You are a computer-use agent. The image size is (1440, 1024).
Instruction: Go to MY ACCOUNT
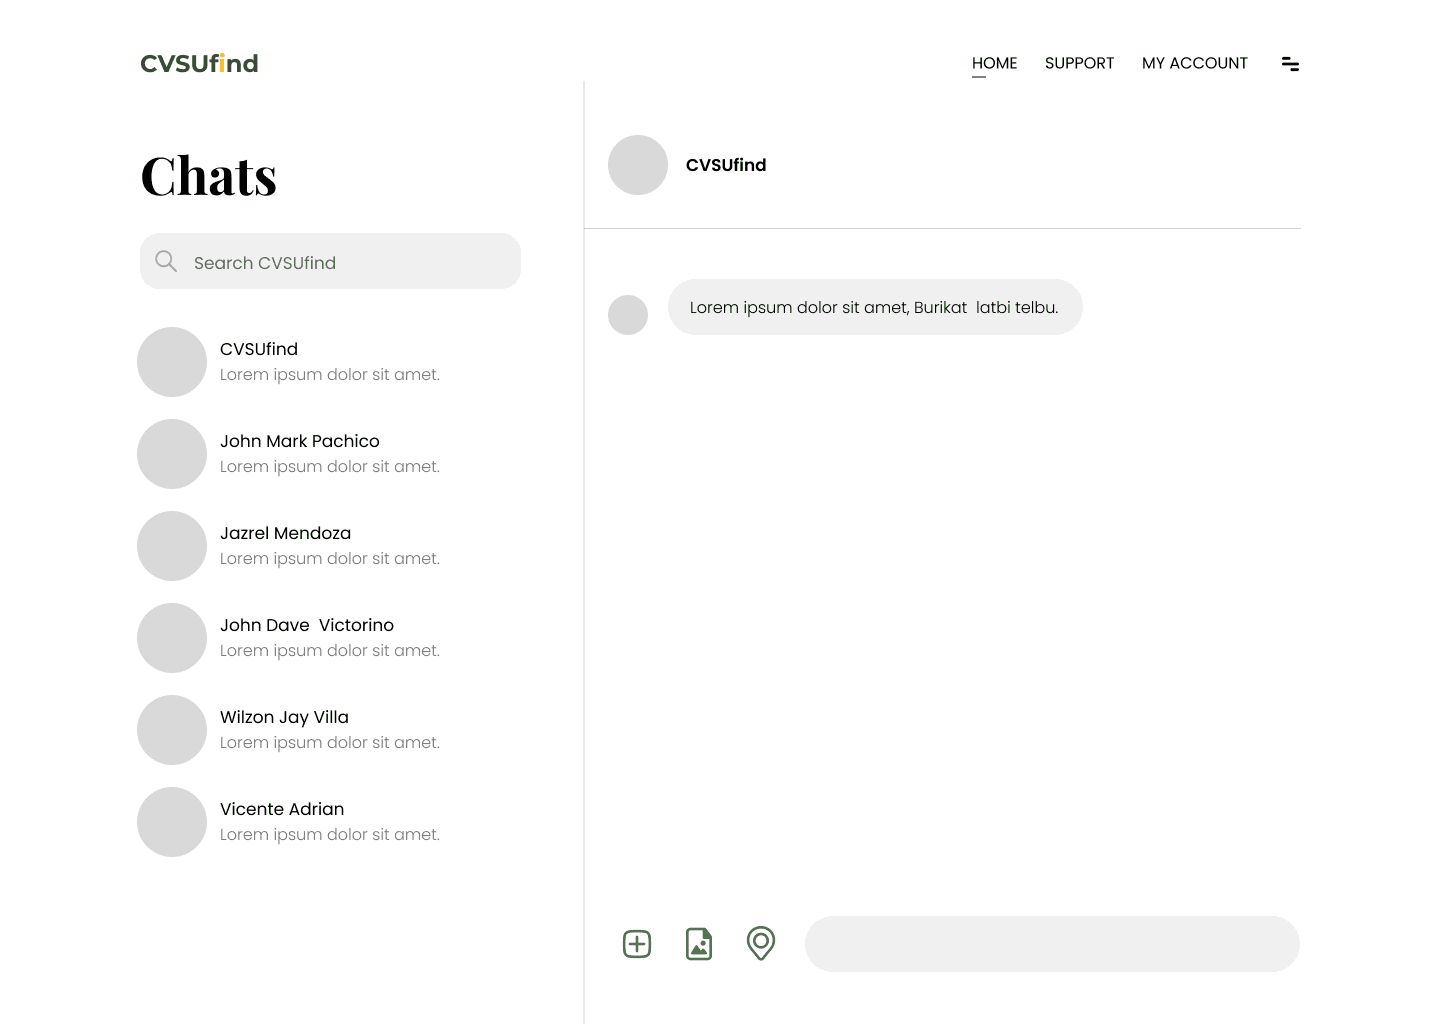[x=1194, y=63]
